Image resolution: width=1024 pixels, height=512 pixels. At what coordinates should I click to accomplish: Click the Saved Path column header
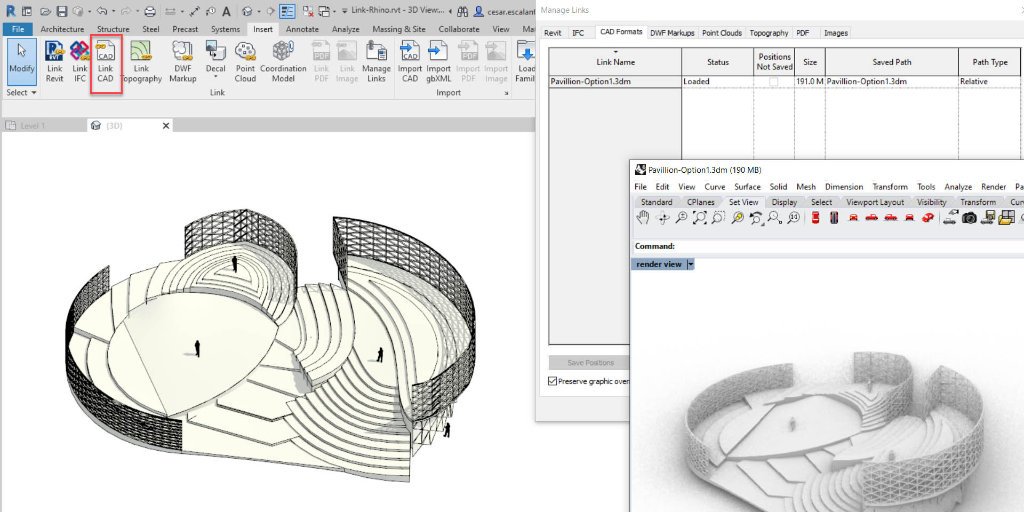click(x=891, y=62)
